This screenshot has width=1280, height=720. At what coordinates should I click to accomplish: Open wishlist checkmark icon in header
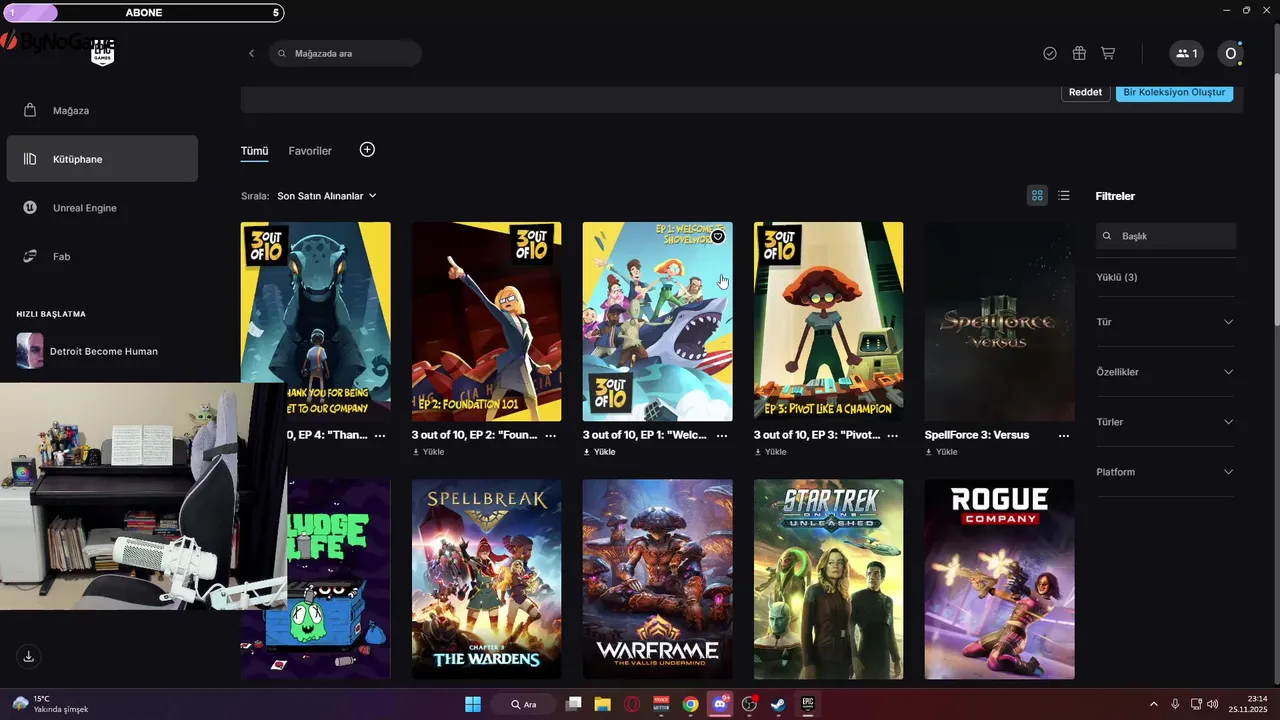pyautogui.click(x=1050, y=53)
